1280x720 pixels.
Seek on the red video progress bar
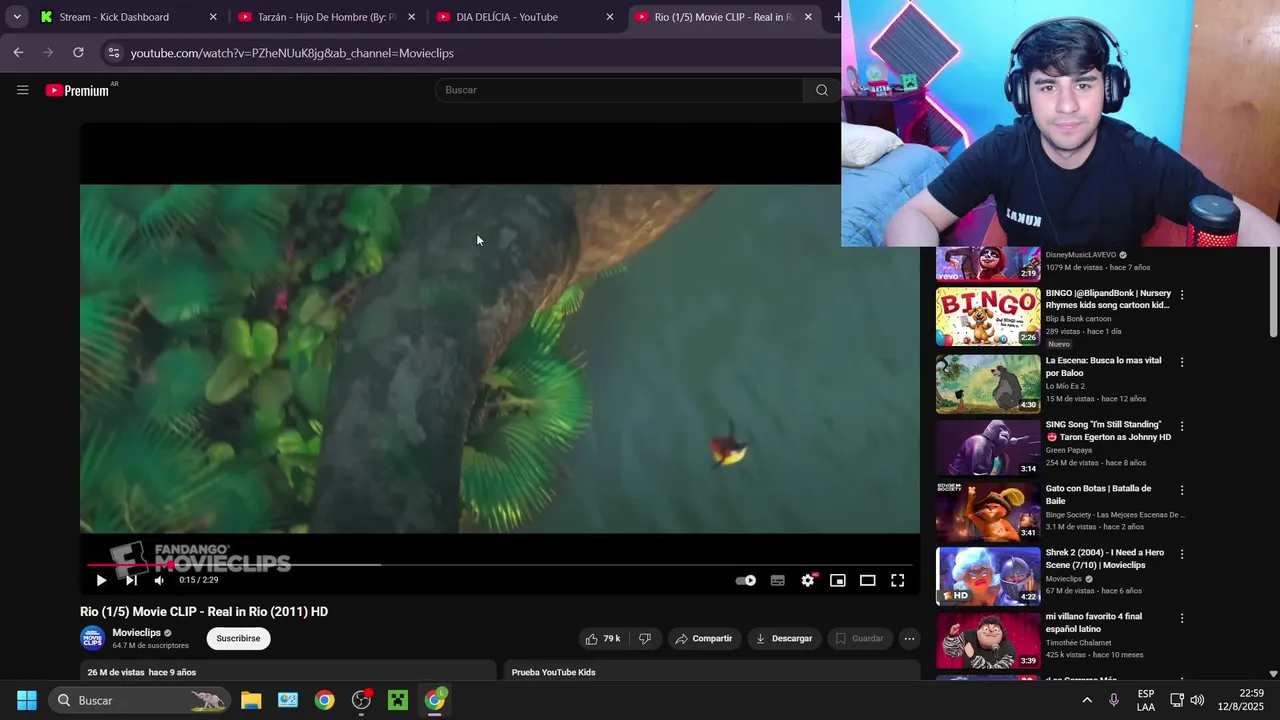point(500,565)
